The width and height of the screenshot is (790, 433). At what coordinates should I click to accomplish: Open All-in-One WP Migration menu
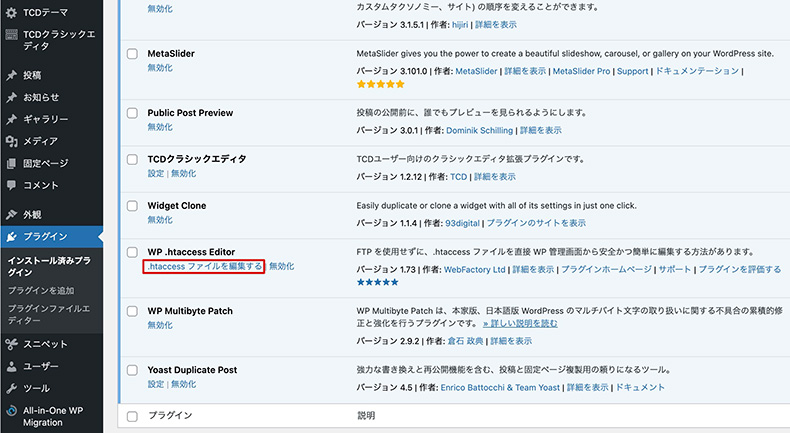coord(56,416)
